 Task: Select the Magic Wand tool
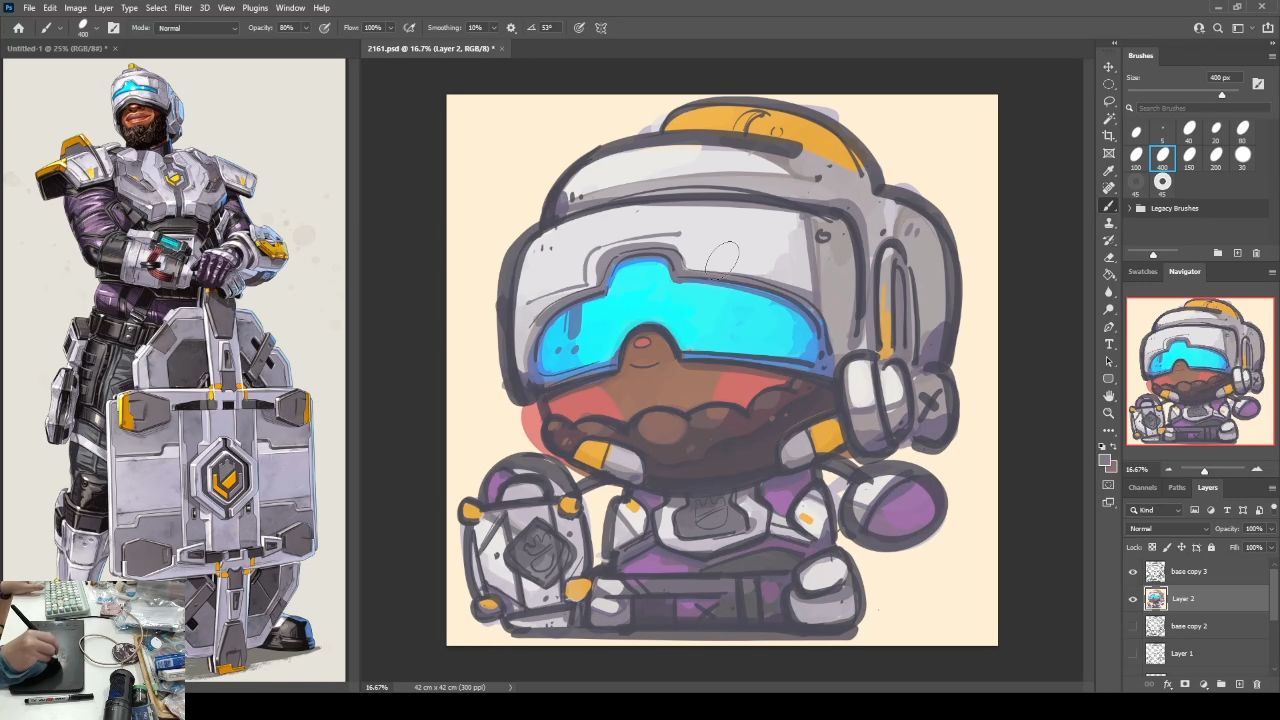click(1108, 119)
